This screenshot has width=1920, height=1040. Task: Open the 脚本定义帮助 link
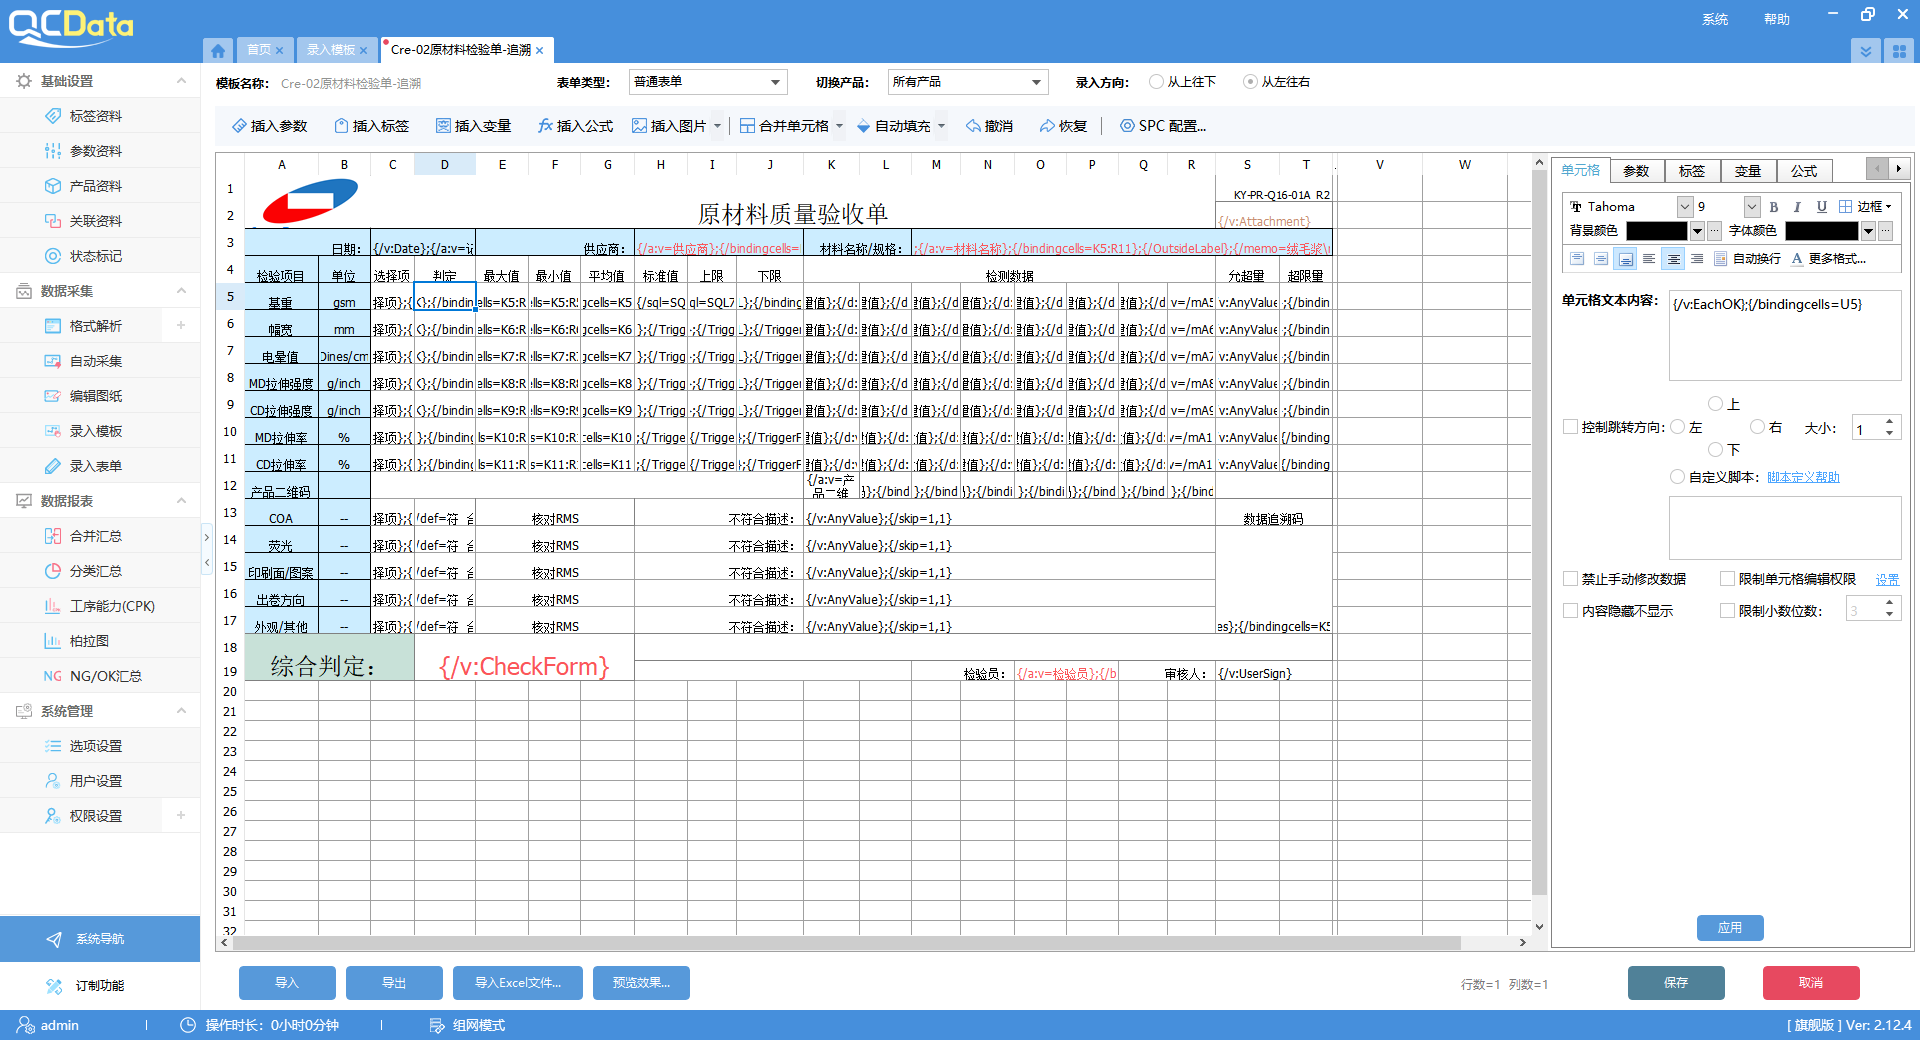coord(1803,477)
